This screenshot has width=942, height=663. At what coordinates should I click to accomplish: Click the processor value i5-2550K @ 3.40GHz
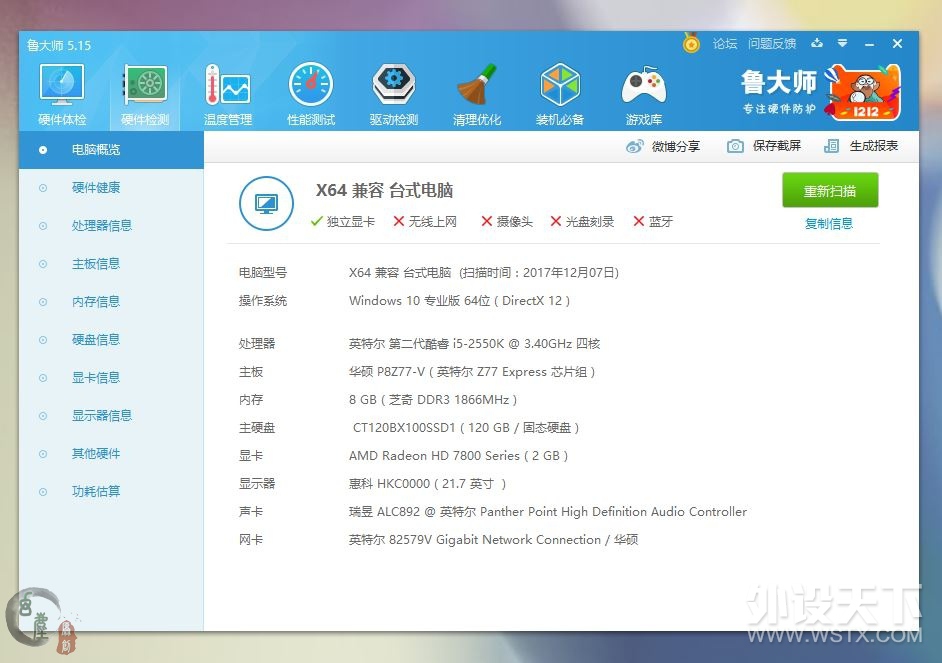pyautogui.click(x=475, y=344)
